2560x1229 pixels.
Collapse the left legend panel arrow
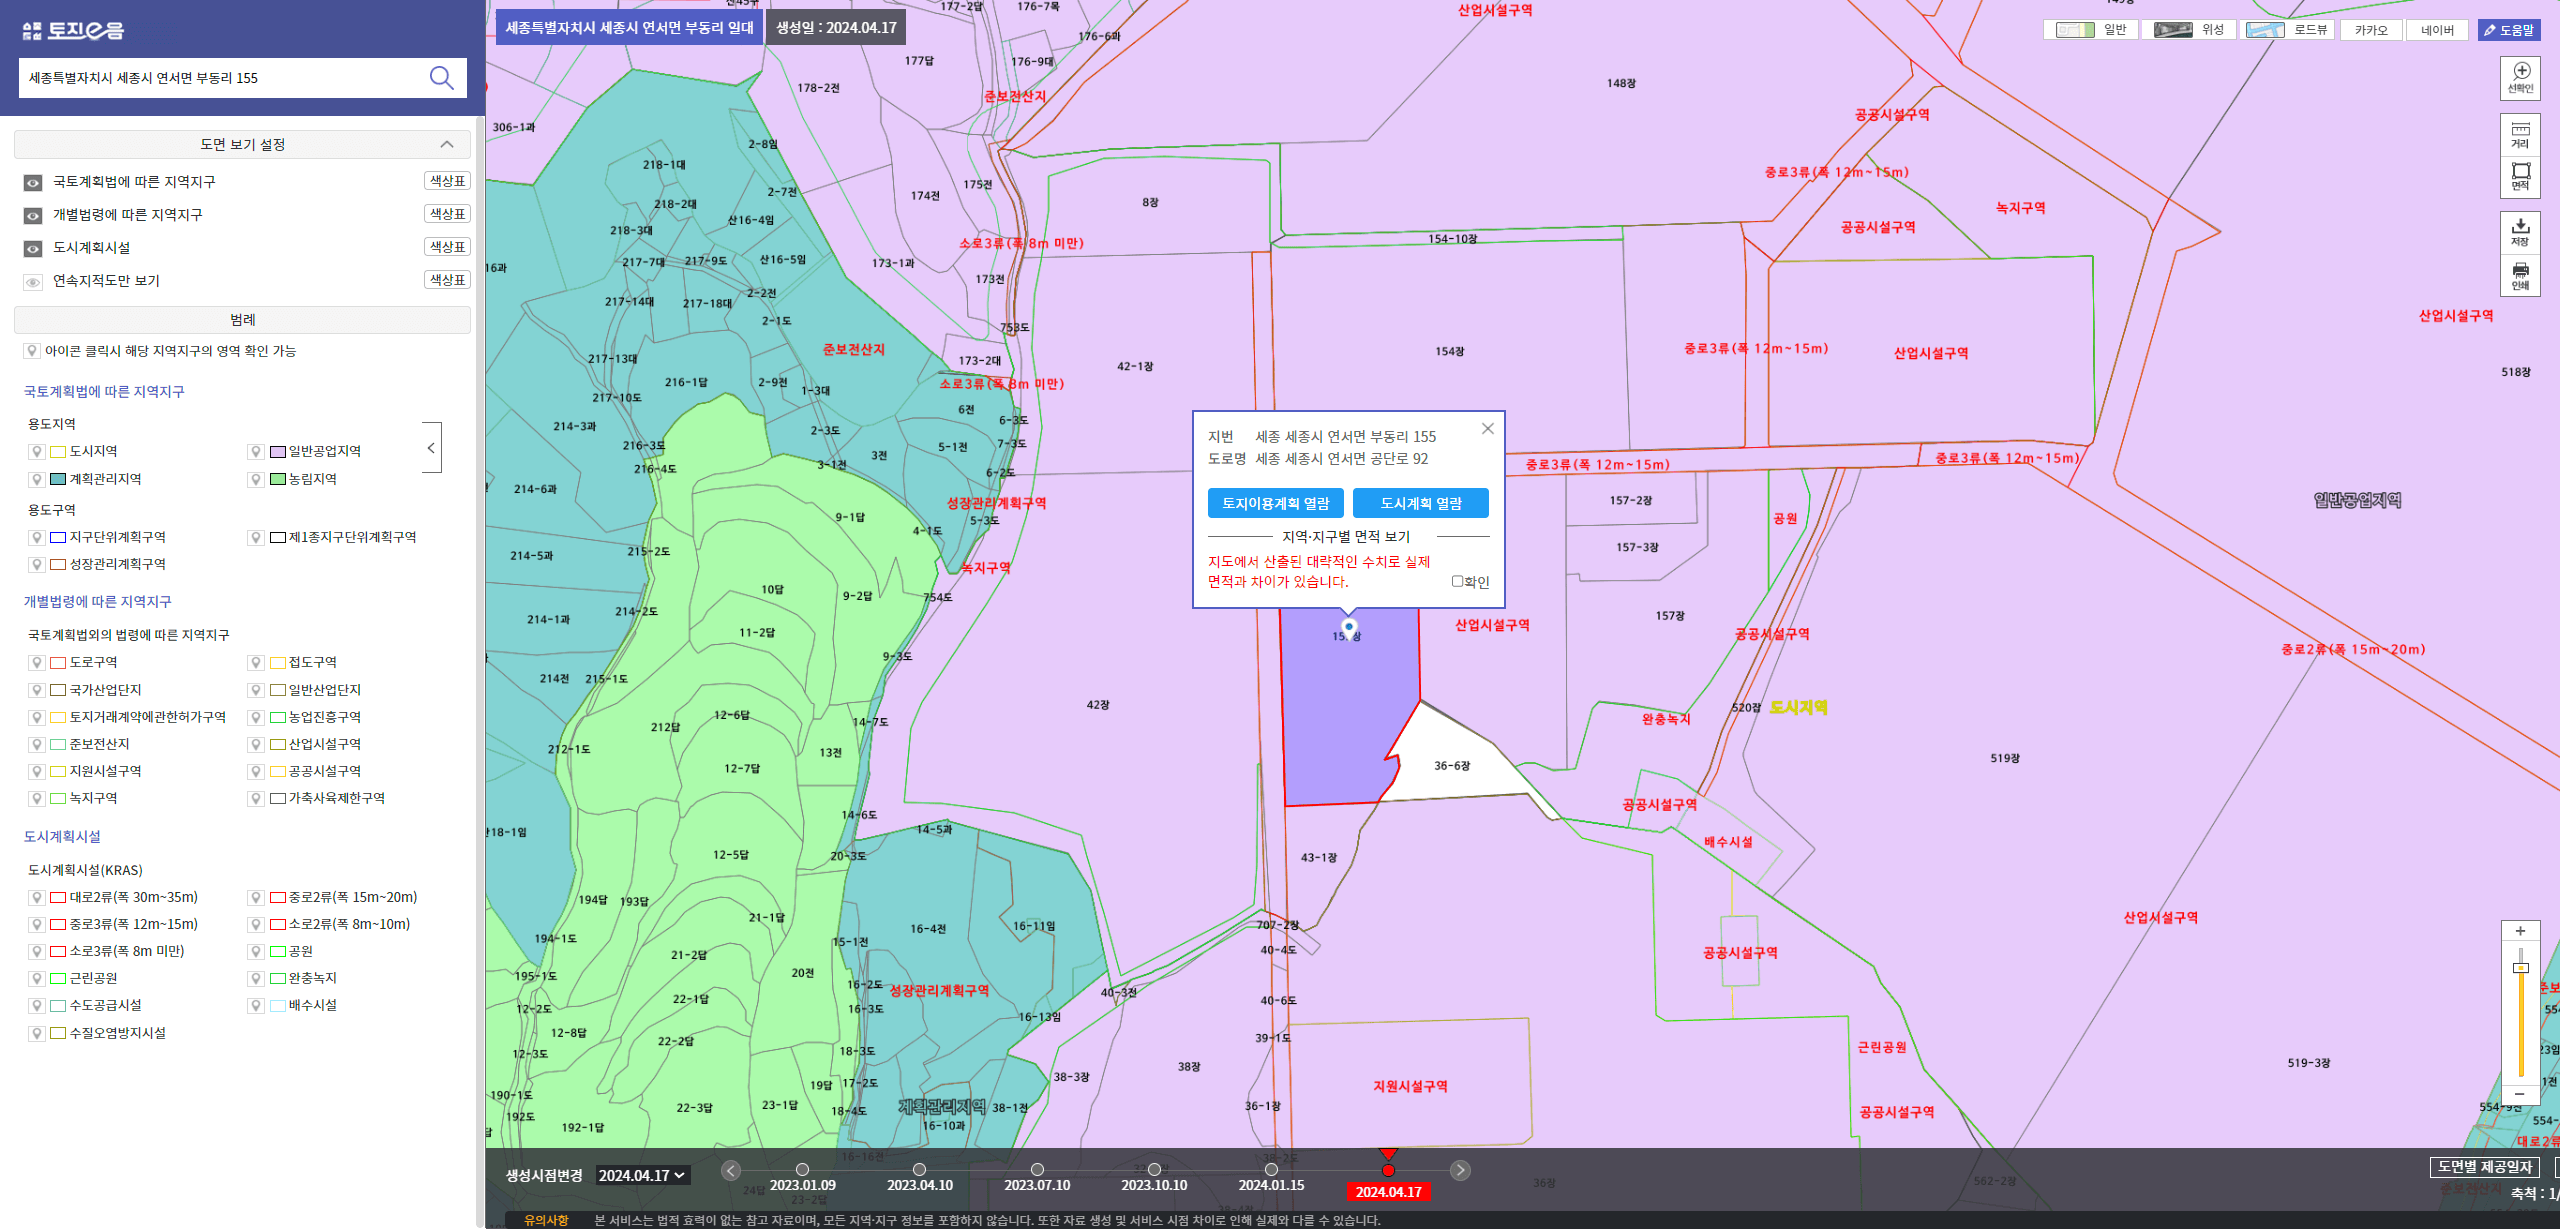pos(431,448)
